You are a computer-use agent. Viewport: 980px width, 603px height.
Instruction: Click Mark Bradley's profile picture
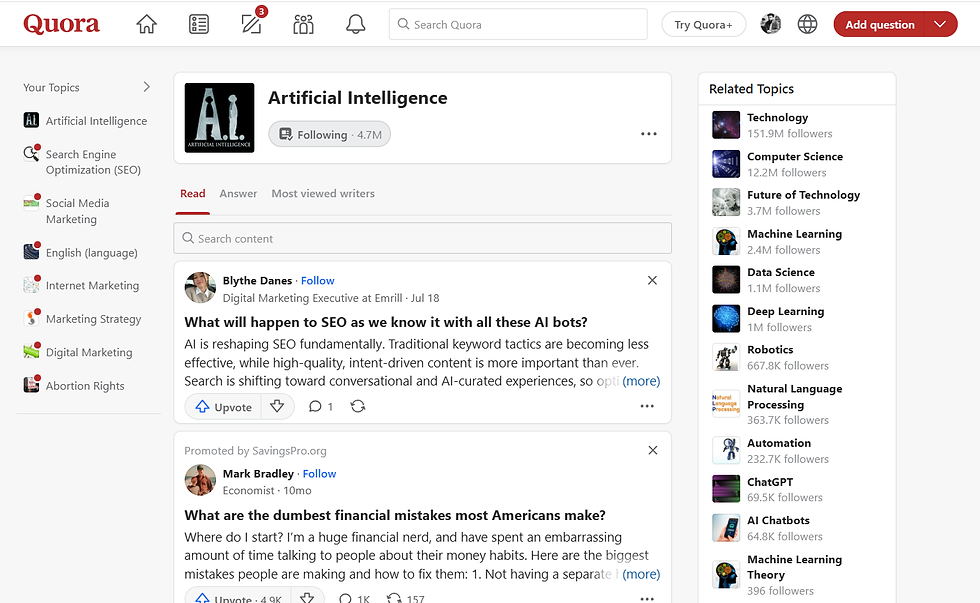click(x=200, y=480)
